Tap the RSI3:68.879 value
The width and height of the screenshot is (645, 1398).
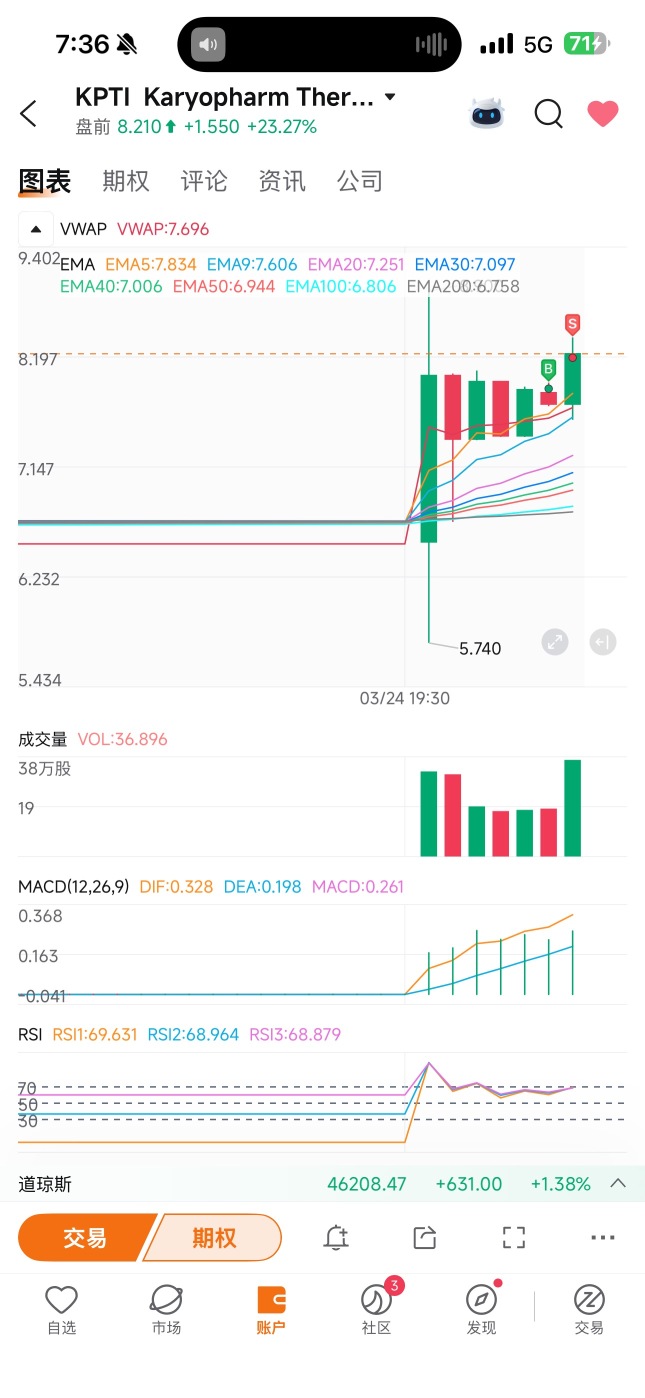click(295, 1035)
